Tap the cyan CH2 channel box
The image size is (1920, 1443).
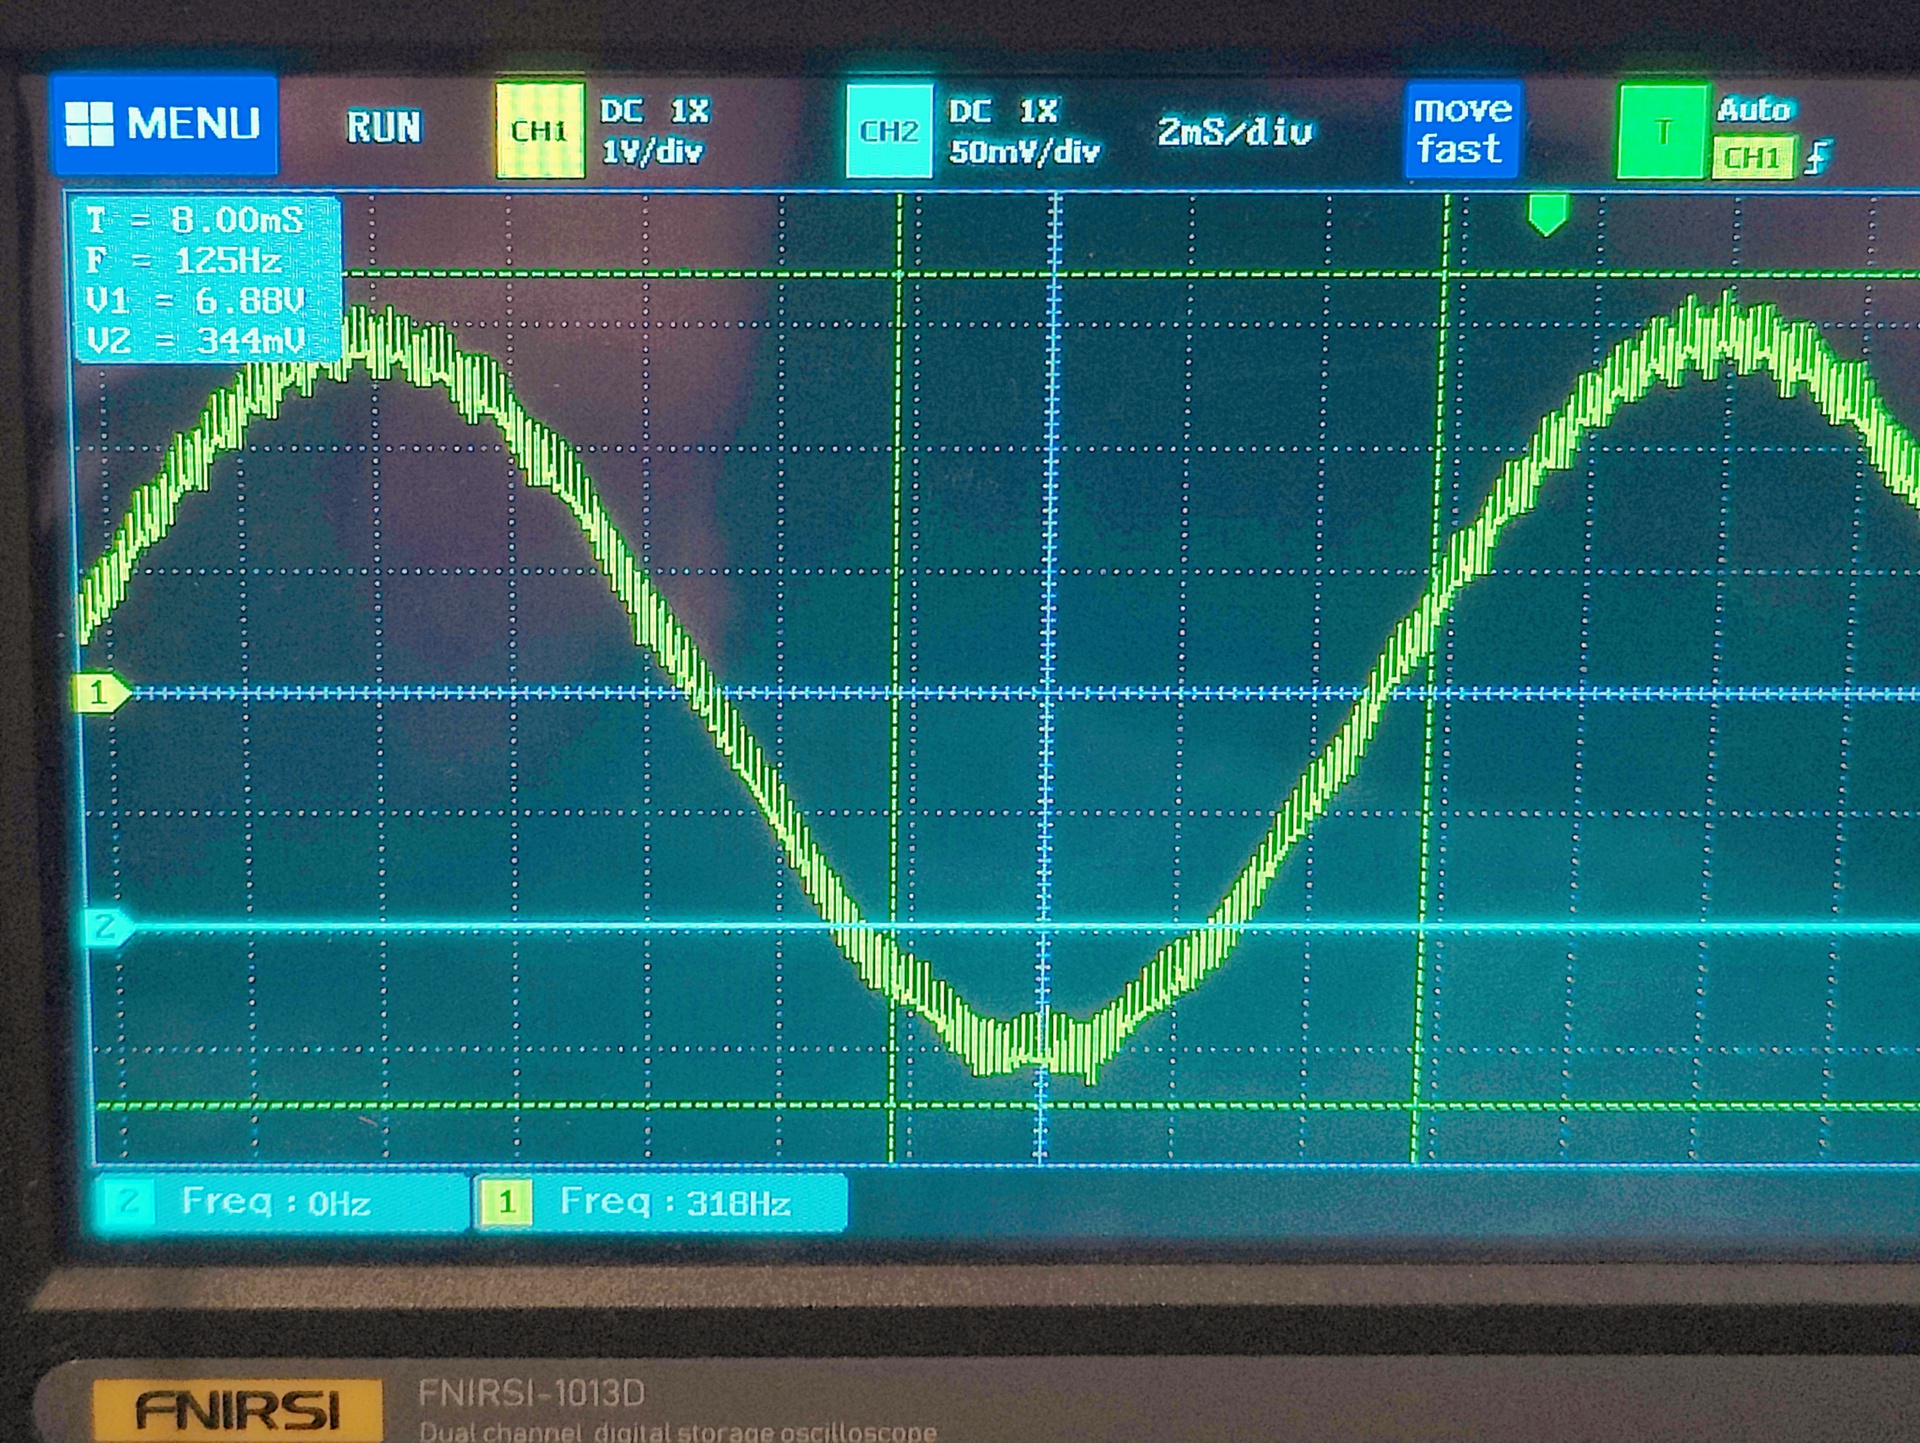click(x=888, y=131)
